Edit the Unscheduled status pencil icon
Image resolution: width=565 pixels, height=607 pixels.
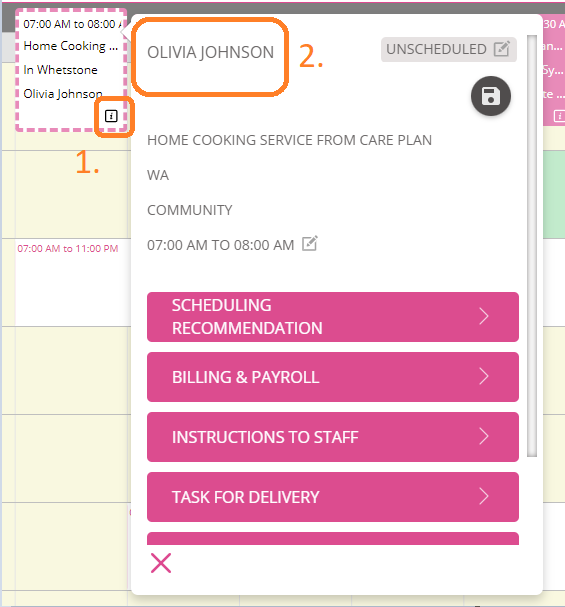[x=502, y=49]
